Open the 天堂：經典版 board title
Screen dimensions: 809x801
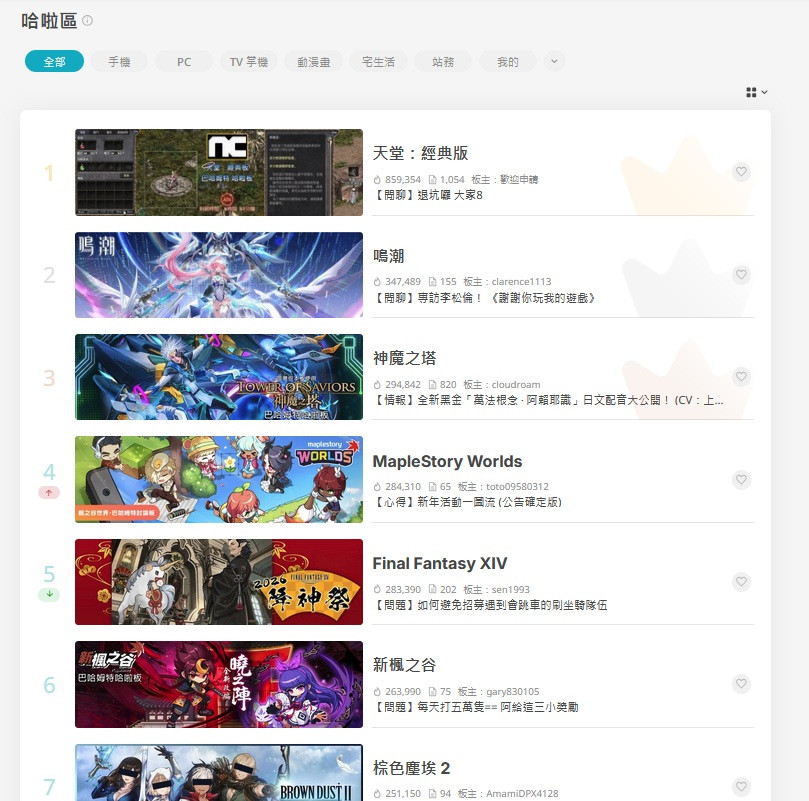[420, 153]
